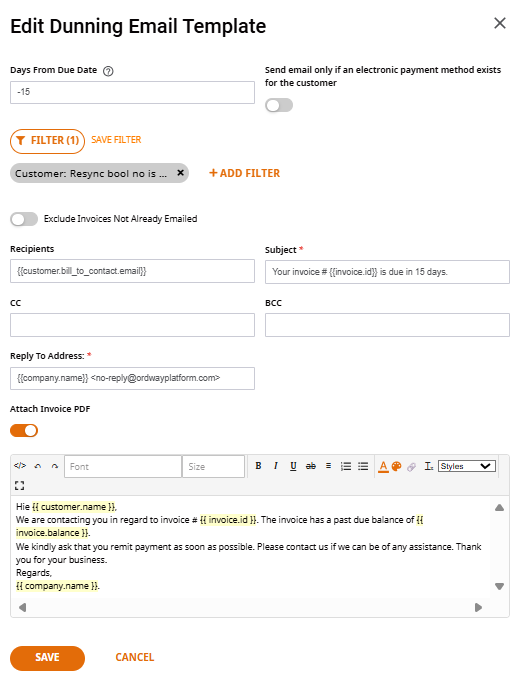Apply italic formatting in editor
Viewport: 525px width, 681px height.
[275, 466]
